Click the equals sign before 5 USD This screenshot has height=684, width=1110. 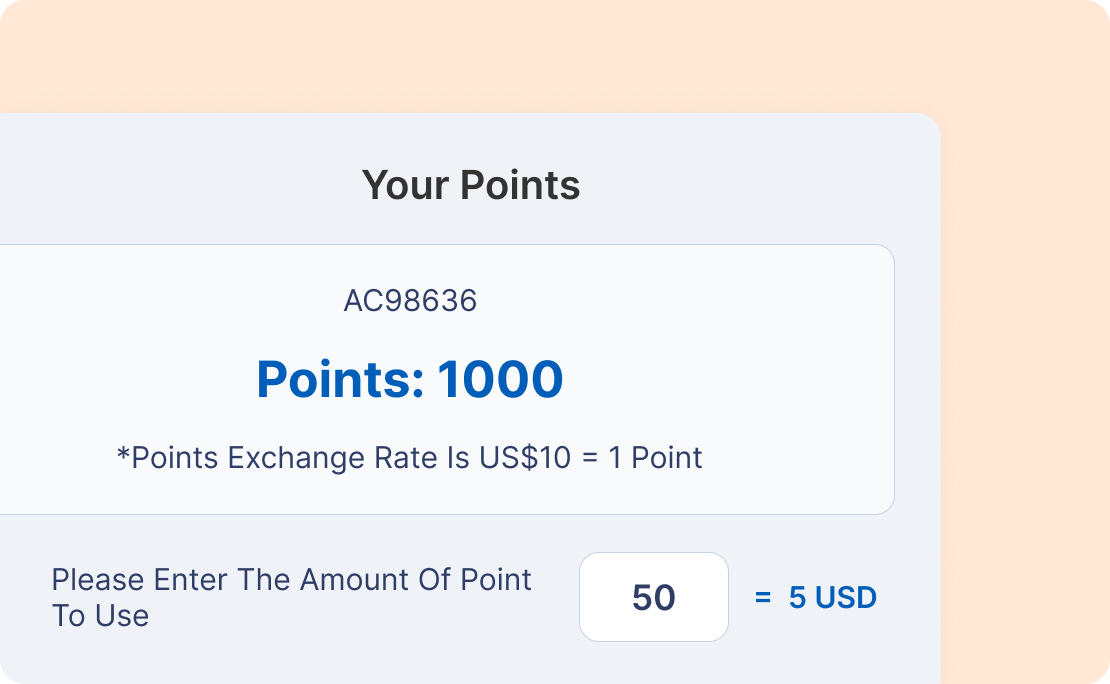tap(763, 598)
